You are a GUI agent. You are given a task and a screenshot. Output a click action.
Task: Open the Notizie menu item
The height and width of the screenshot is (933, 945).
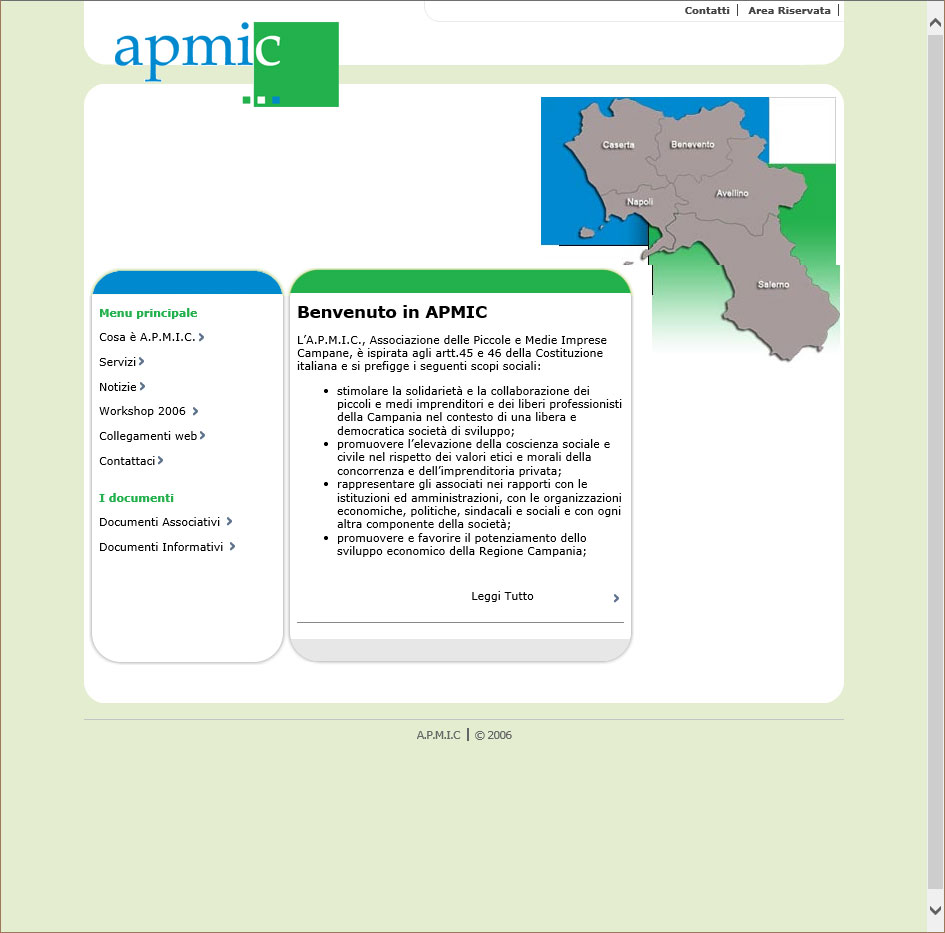[x=118, y=387]
